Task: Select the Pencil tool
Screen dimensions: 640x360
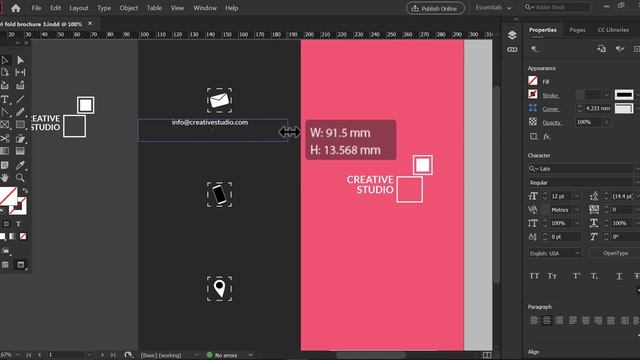Action: click(x=20, y=112)
